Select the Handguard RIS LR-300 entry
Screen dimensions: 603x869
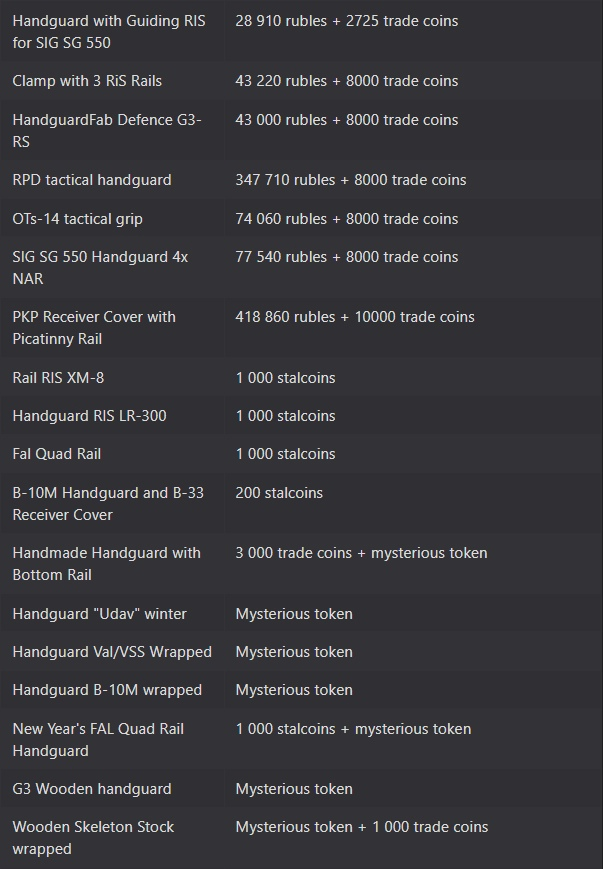click(x=89, y=416)
